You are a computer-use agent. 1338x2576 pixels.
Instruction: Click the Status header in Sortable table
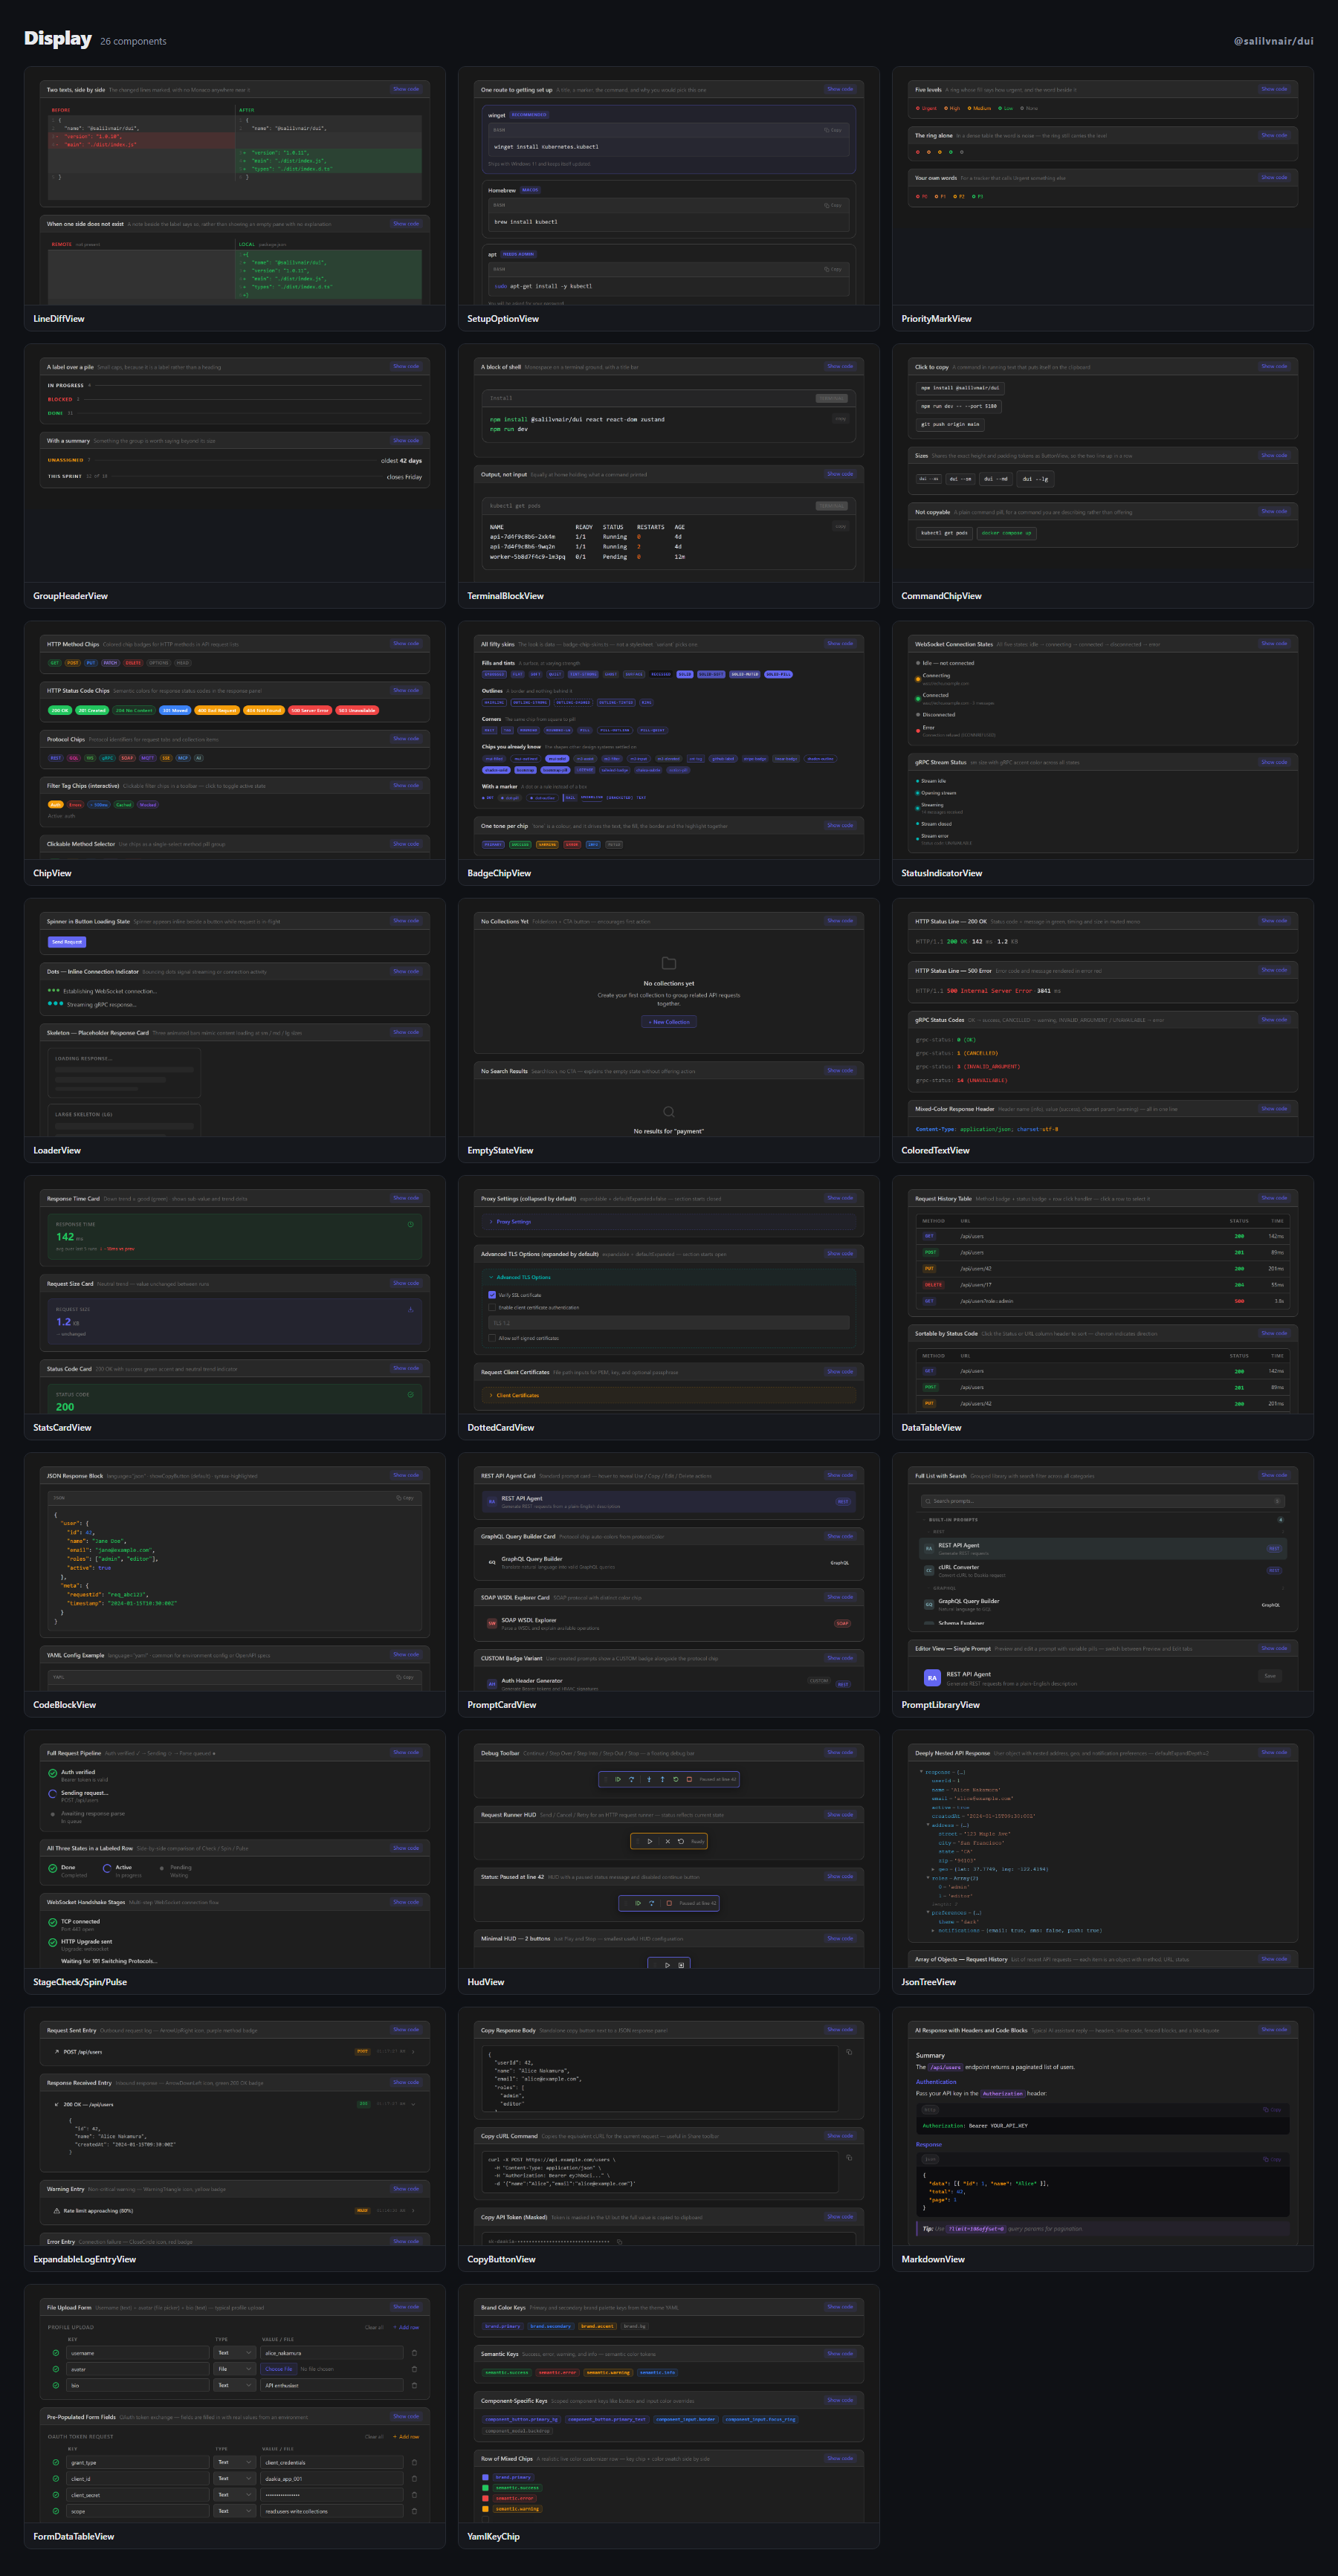(x=1239, y=1356)
